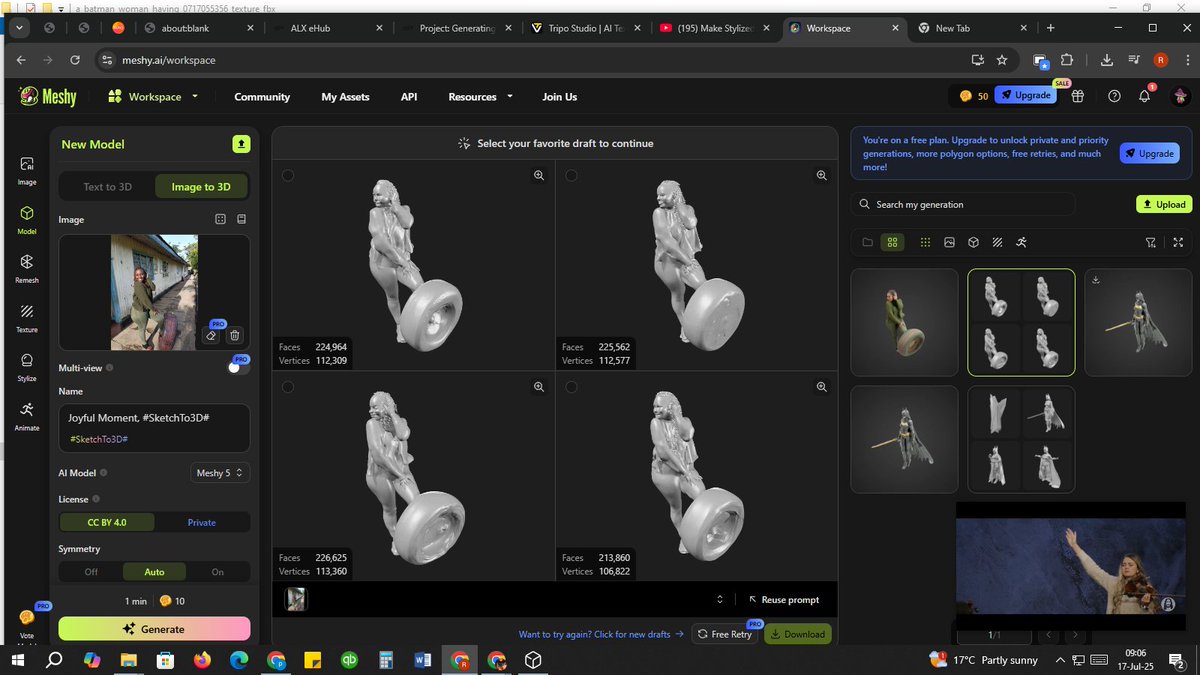This screenshot has height=675, width=1200.
Task: Switch to the Text to 3D tab
Action: [x=107, y=187]
